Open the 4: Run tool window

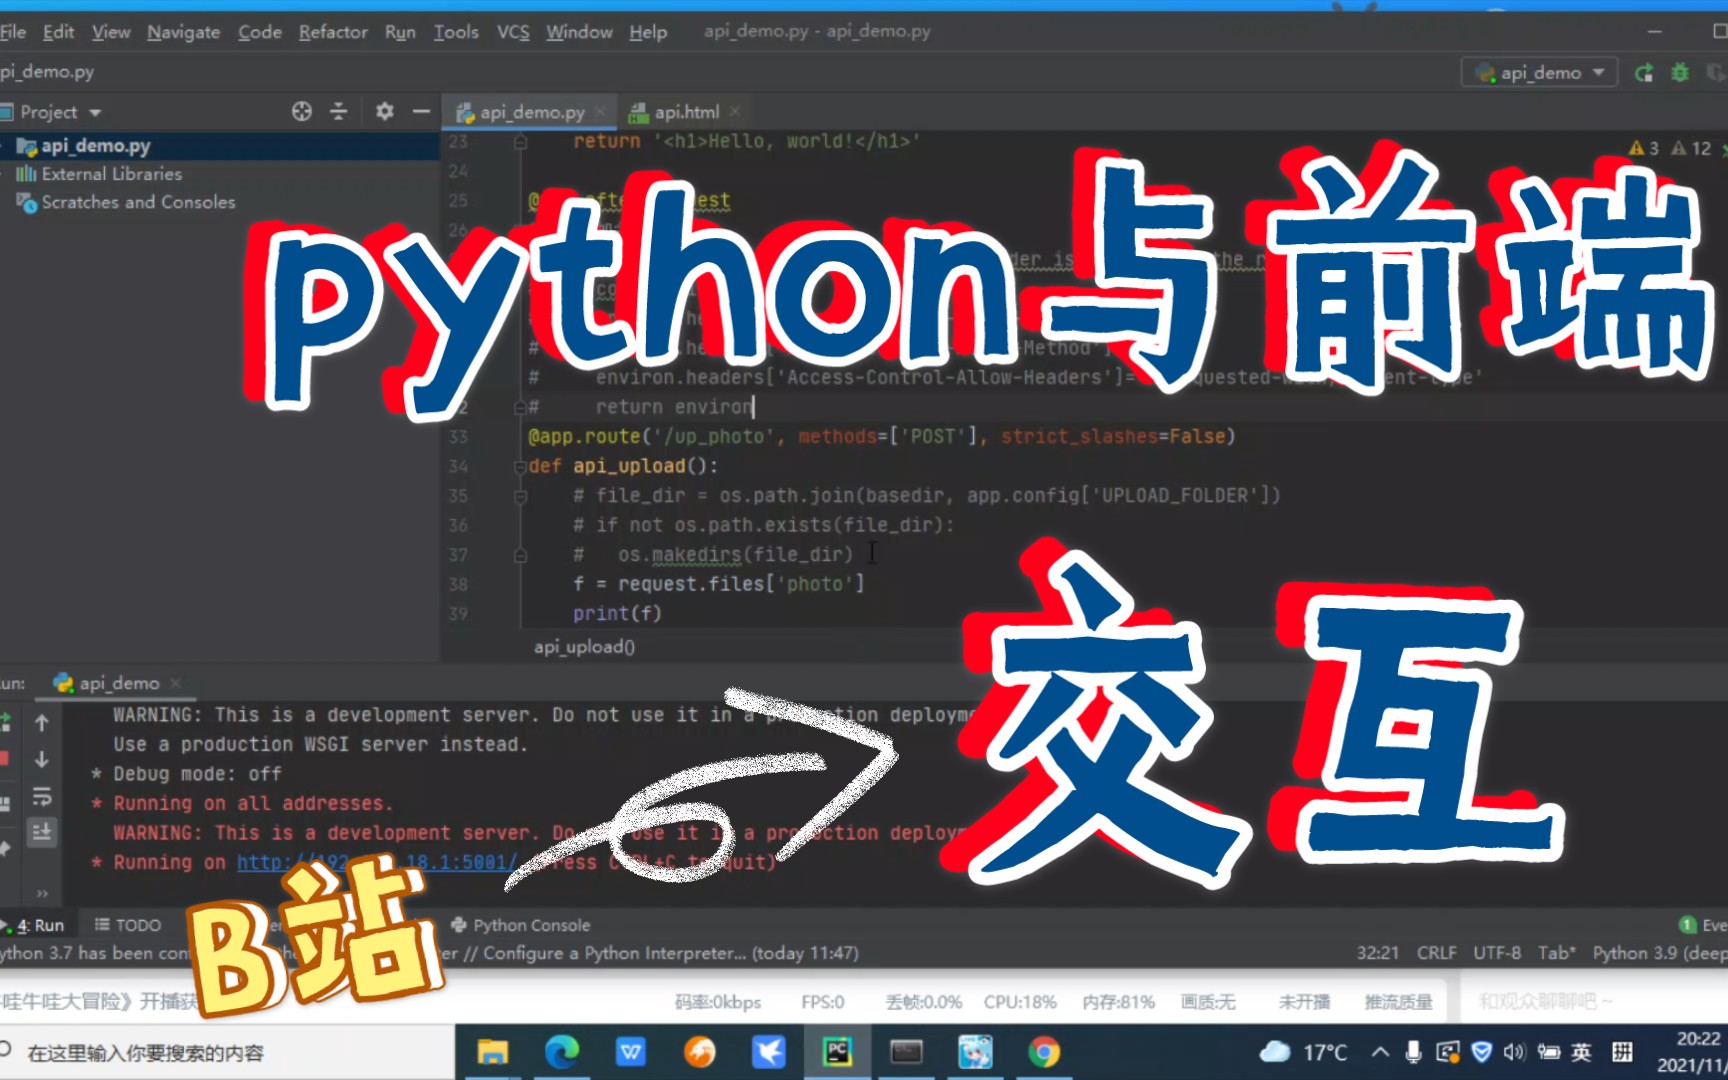pos(36,925)
